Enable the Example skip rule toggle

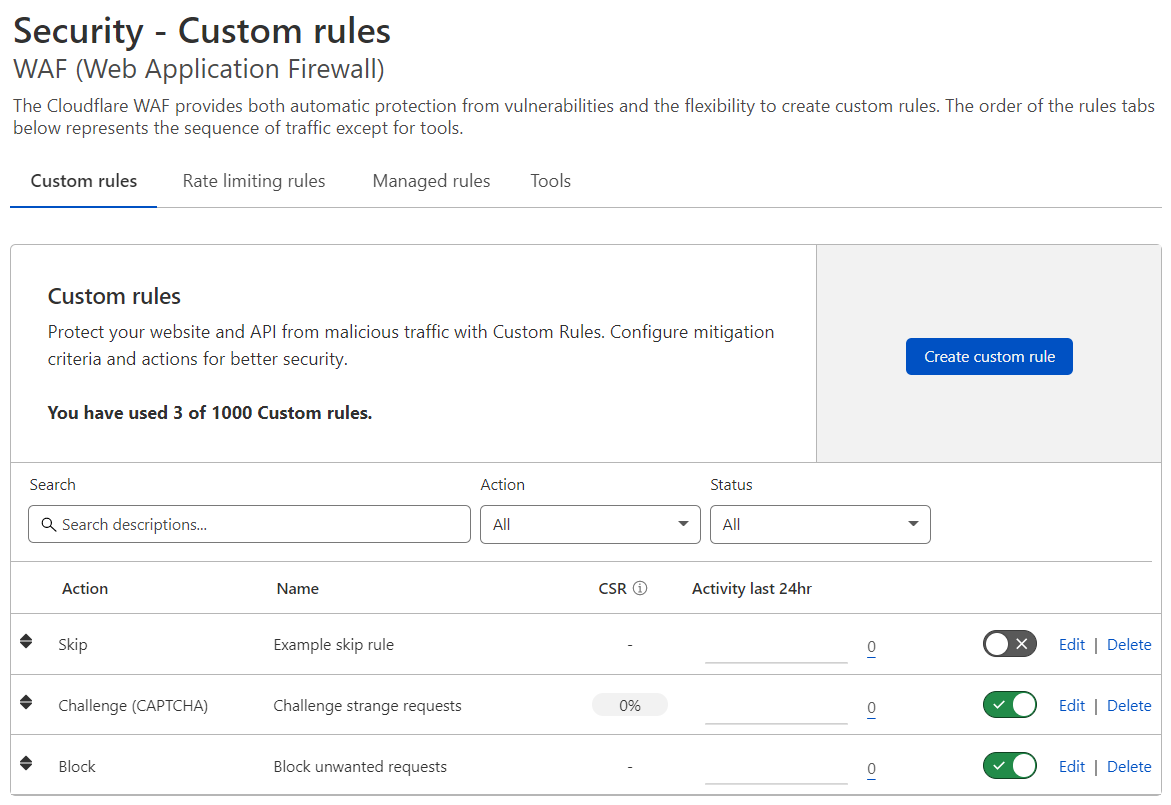1009,644
